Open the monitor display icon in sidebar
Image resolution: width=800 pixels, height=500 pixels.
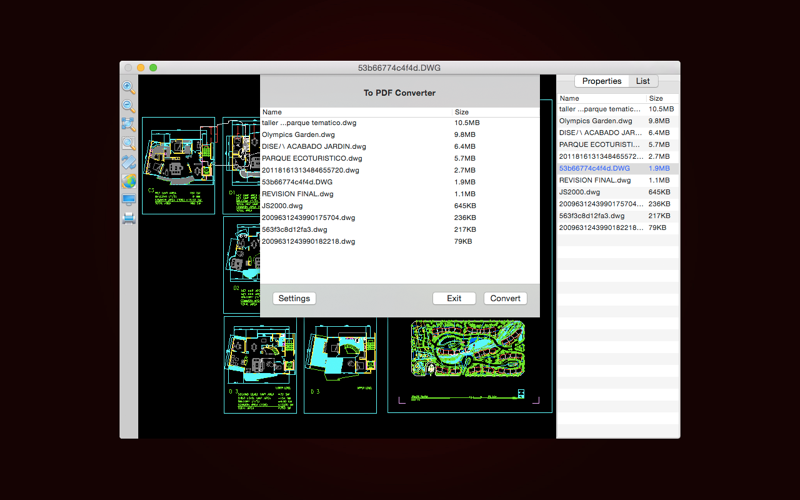tap(129, 199)
